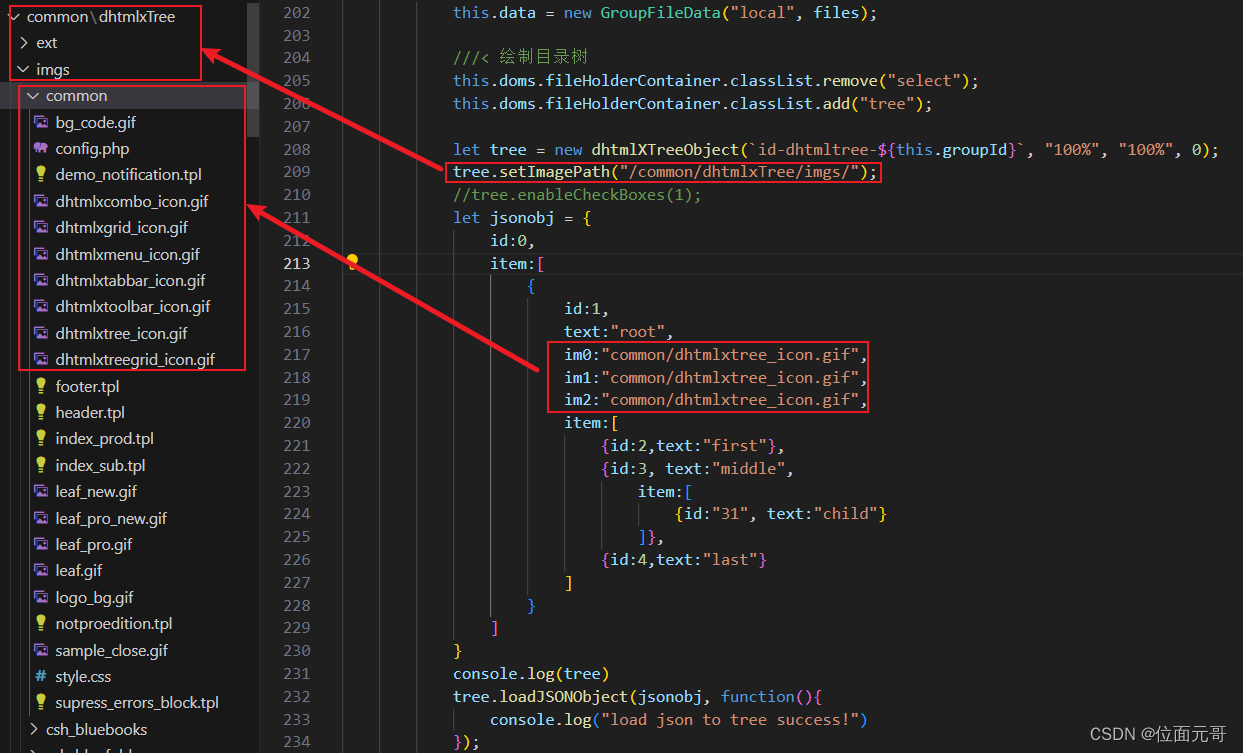Image resolution: width=1243 pixels, height=753 pixels.
Task: Click the explorer panel vertical scrollbar
Action: click(x=254, y=70)
